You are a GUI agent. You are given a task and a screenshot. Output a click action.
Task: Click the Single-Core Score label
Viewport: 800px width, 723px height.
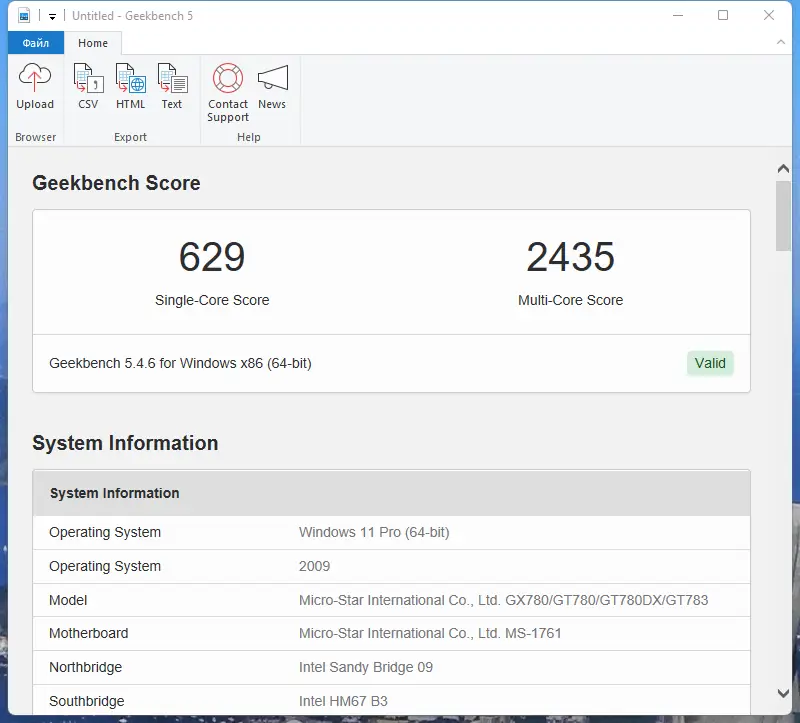[x=212, y=300]
